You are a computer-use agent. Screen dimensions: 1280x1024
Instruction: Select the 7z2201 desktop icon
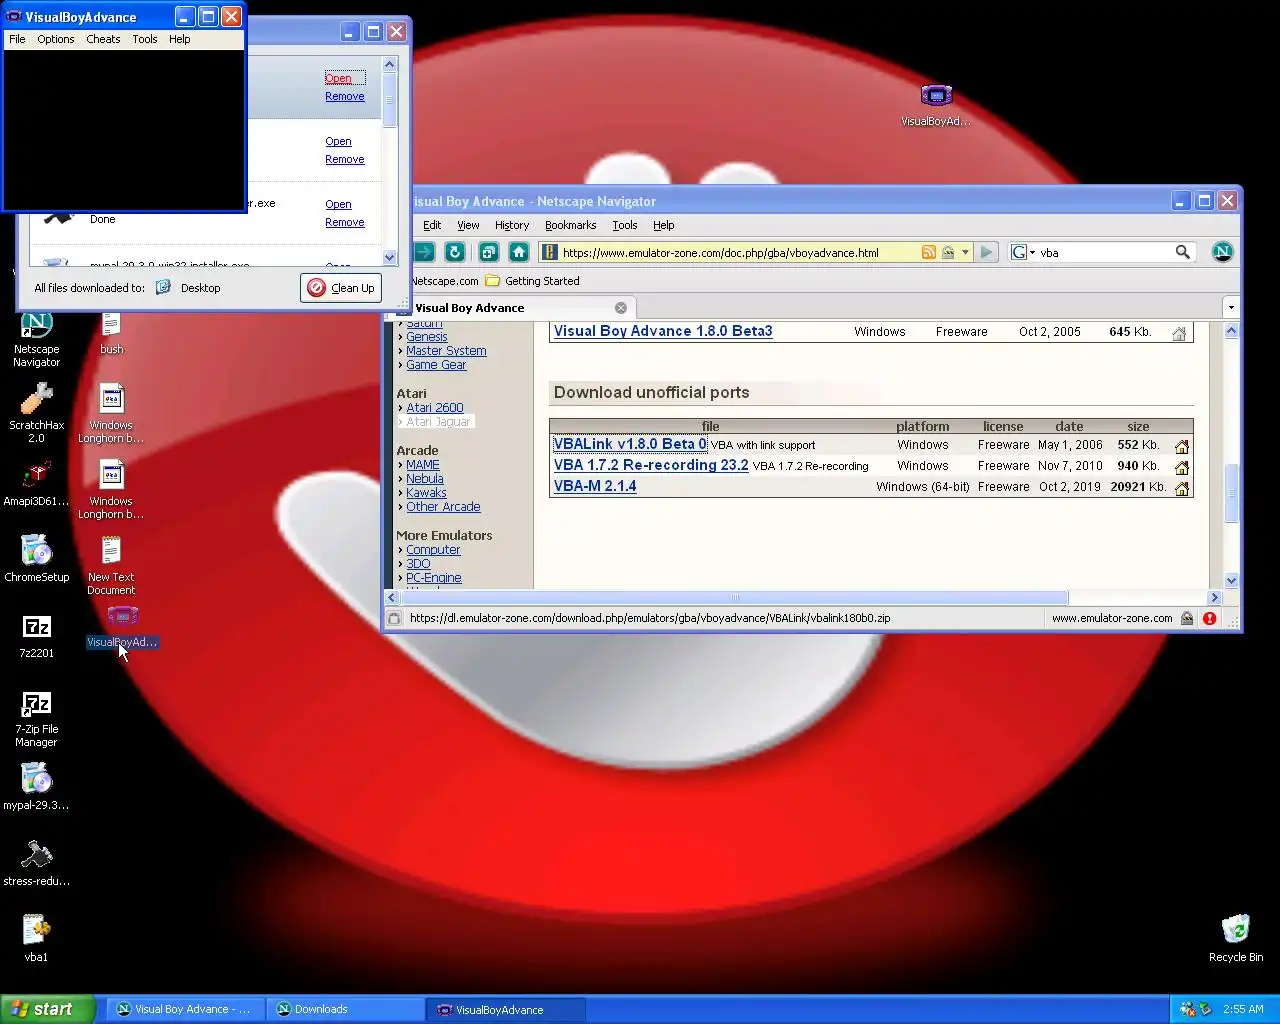tap(37, 636)
